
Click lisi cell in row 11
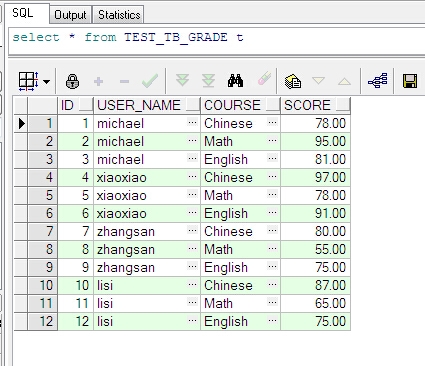tap(147, 304)
